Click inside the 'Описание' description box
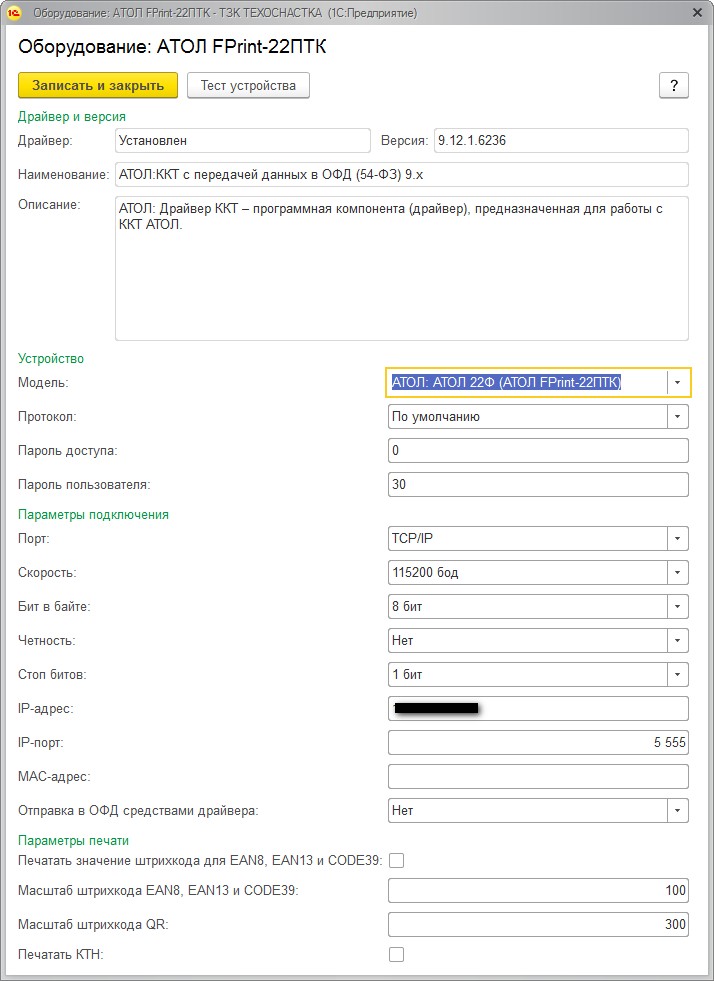This screenshot has height=981, width=714. coord(402,268)
